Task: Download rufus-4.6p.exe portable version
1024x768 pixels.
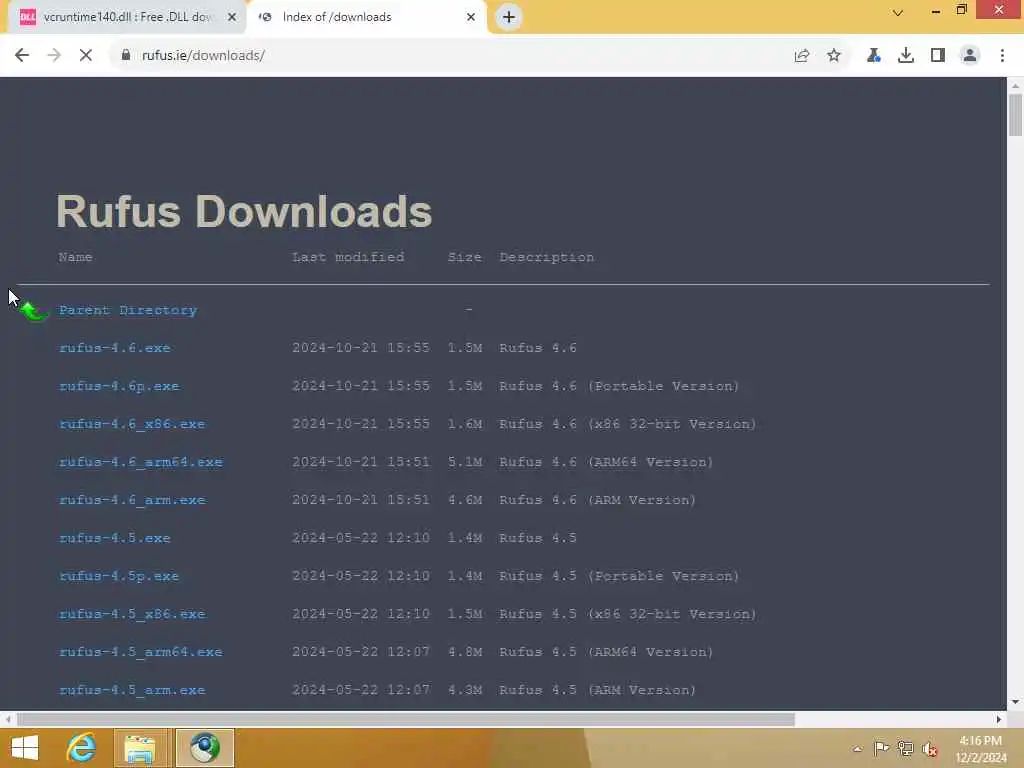Action: coord(119,386)
